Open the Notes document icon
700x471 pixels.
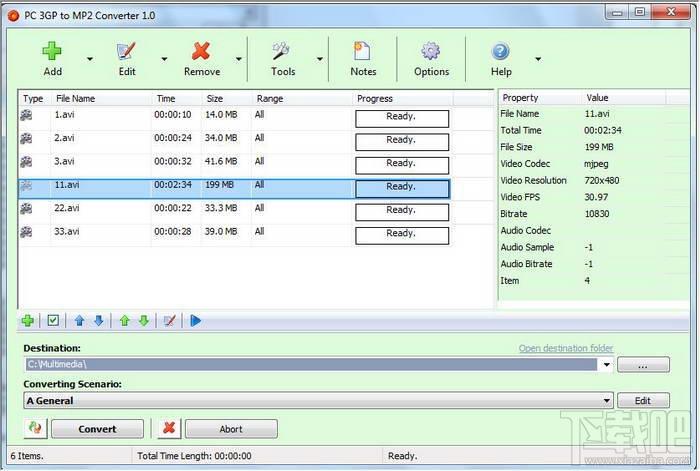pyautogui.click(x=362, y=51)
